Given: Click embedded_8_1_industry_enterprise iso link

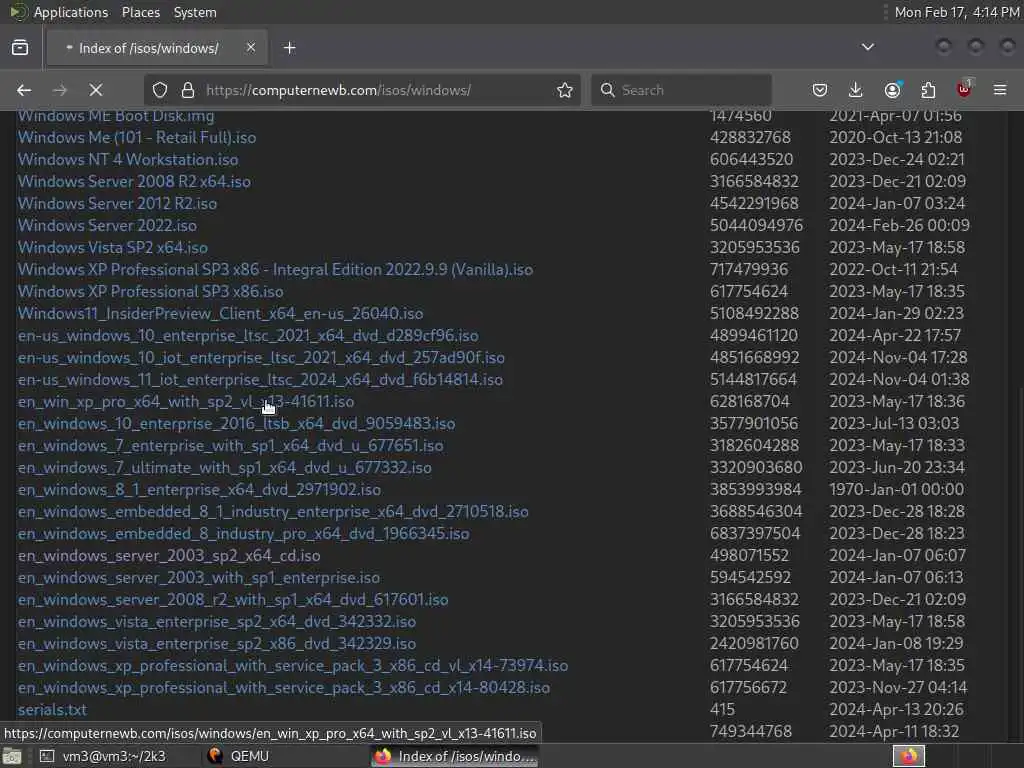Looking at the screenshot, I should [273, 512].
